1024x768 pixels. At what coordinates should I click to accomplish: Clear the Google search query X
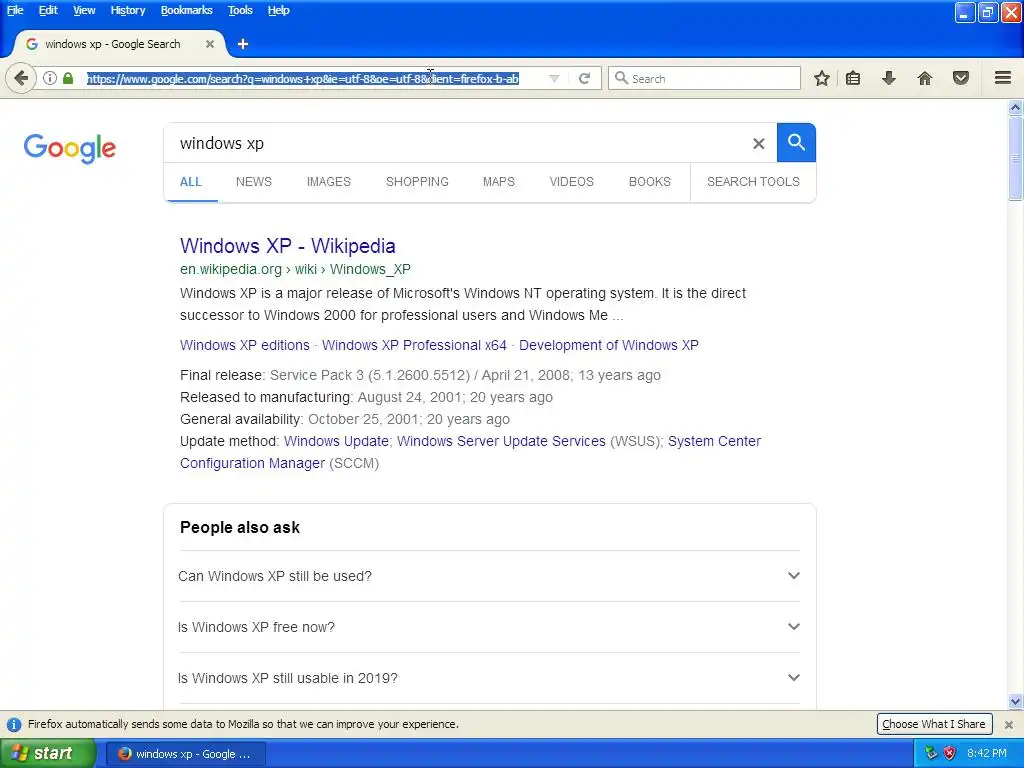(x=758, y=143)
